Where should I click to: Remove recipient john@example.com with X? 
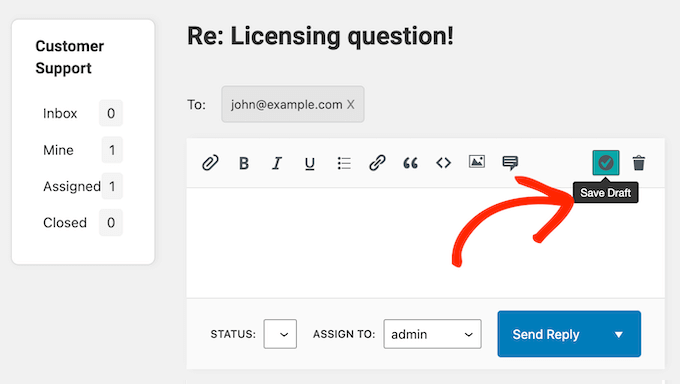pos(350,105)
